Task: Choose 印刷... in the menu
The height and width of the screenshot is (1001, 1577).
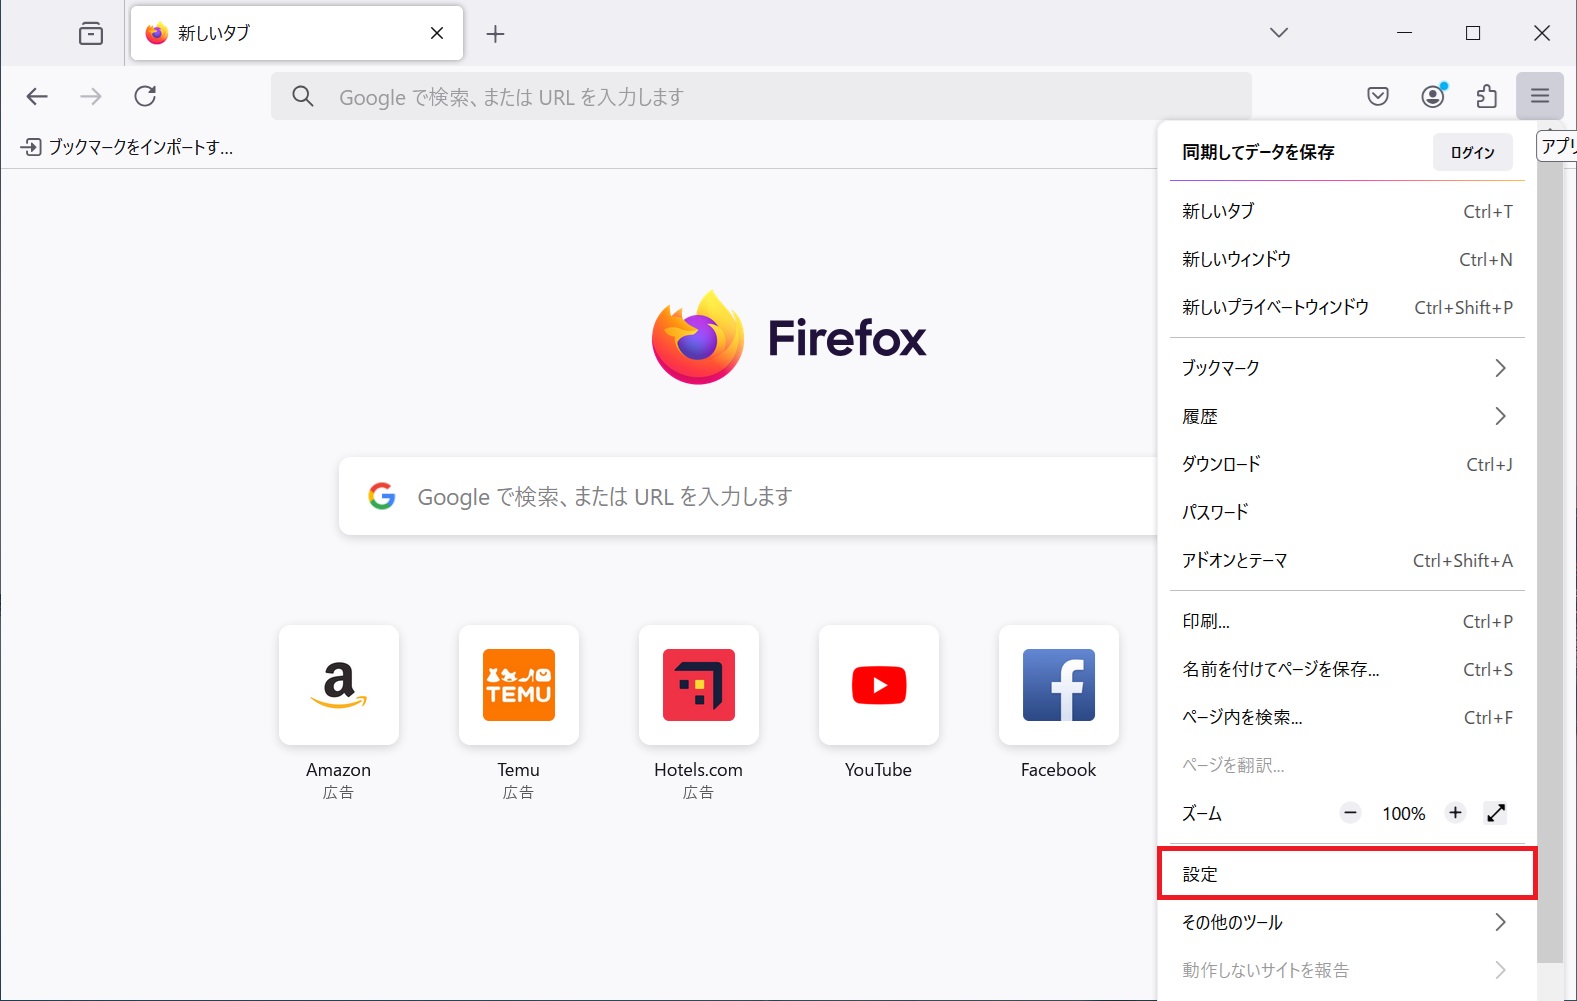Action: point(1347,621)
